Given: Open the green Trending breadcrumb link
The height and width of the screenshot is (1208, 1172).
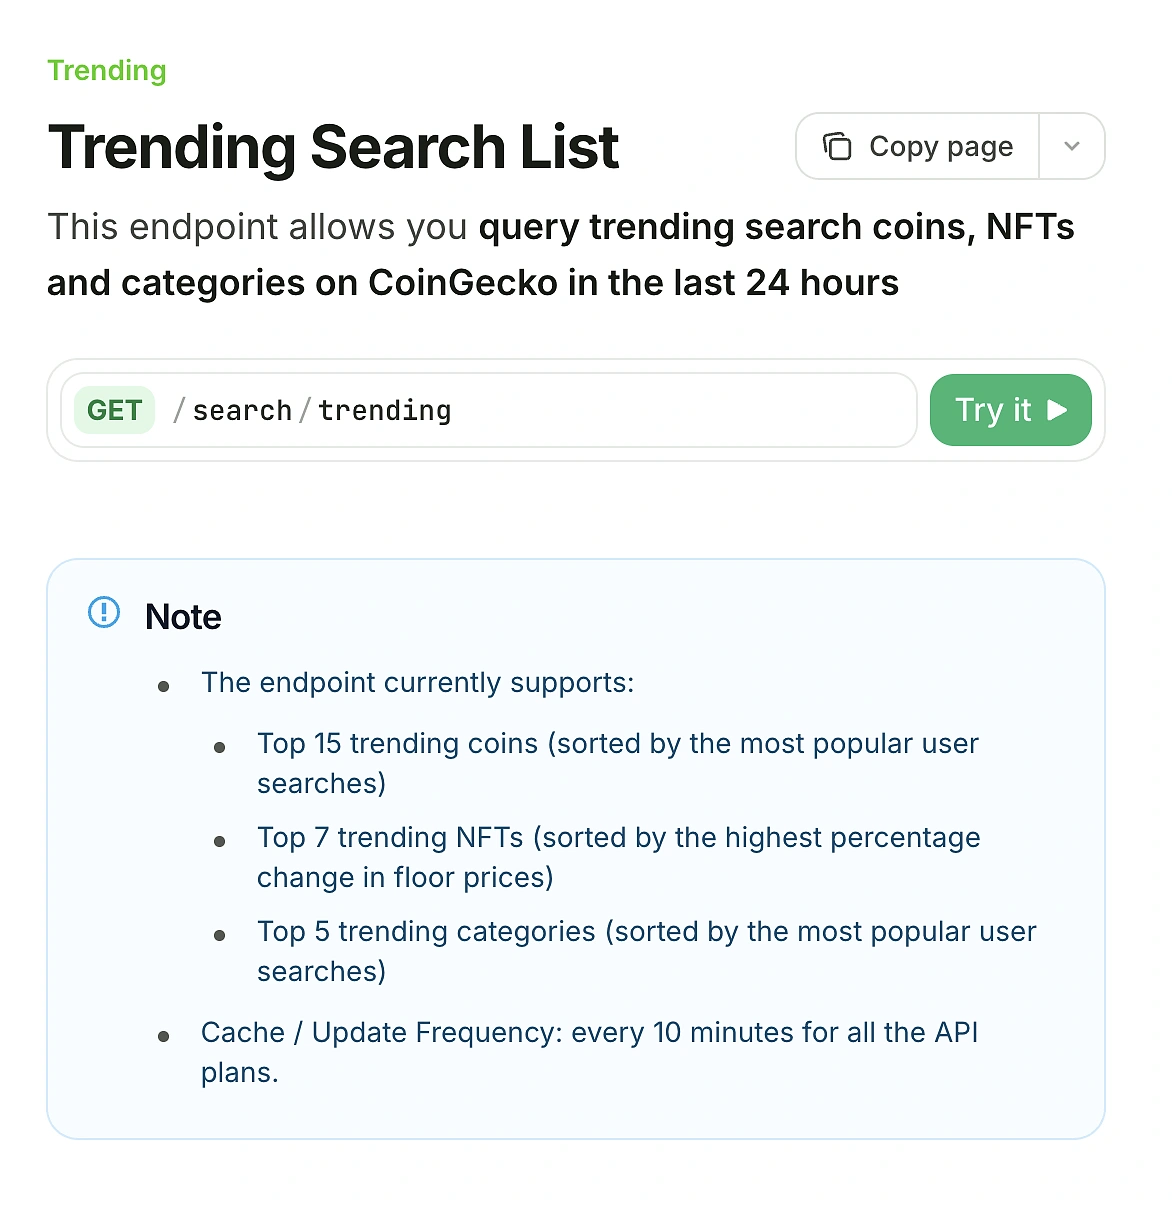Looking at the screenshot, I should [x=107, y=71].
